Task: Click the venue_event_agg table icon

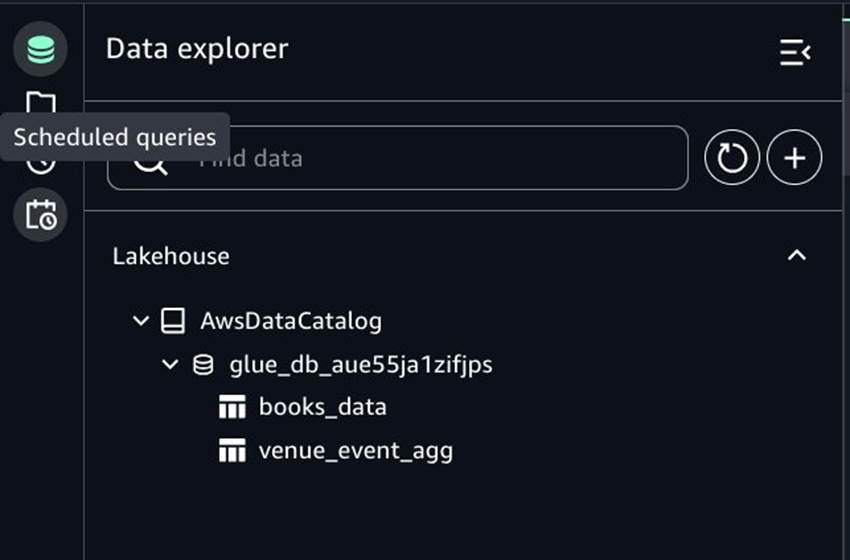Action: [232, 451]
